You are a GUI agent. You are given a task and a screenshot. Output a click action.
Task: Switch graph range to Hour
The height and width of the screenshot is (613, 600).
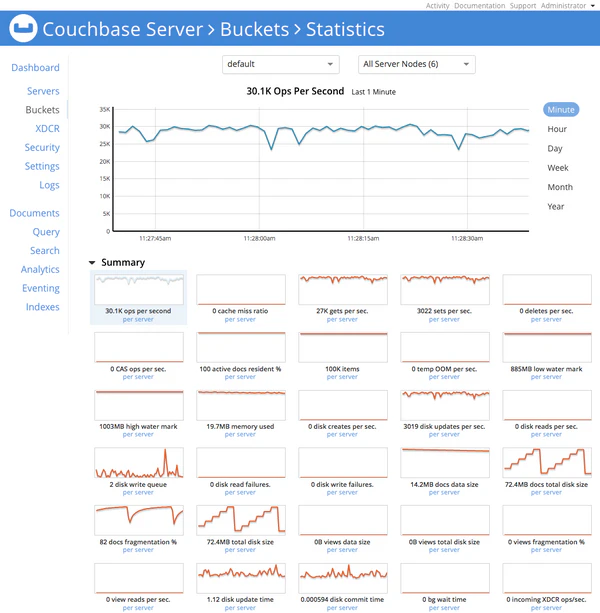tap(557, 129)
